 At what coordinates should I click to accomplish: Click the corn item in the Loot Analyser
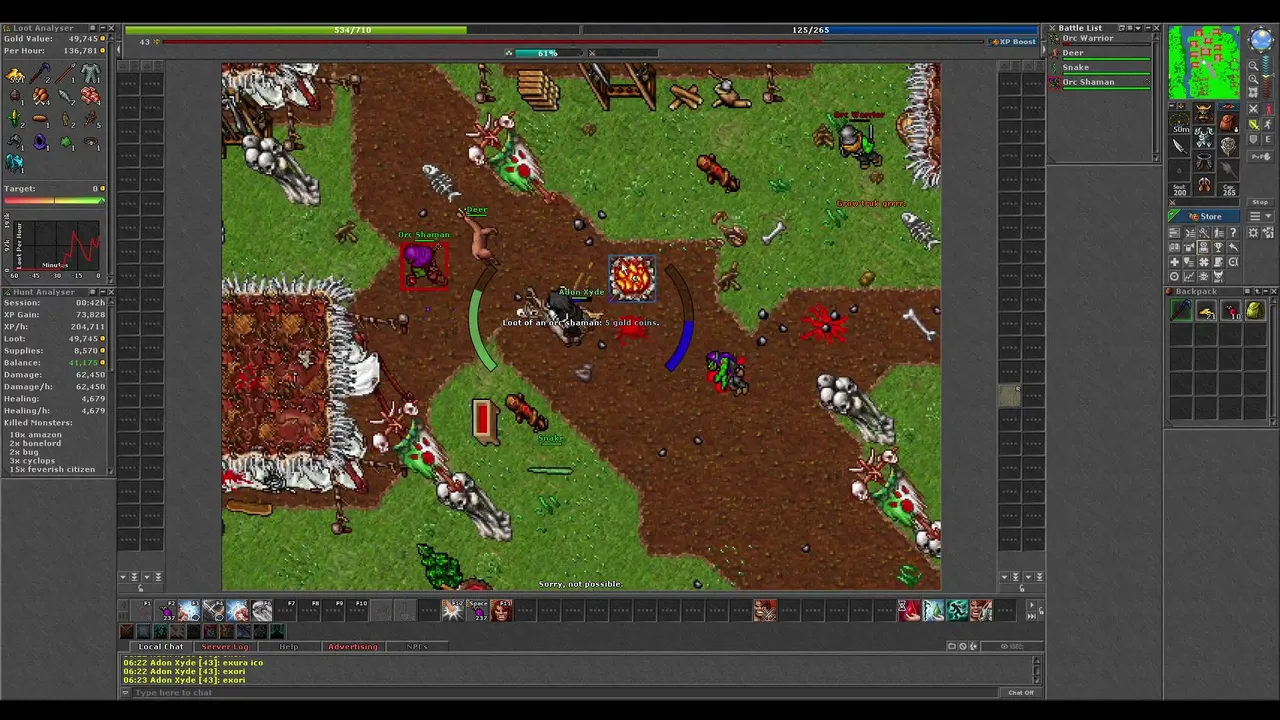coord(14,119)
